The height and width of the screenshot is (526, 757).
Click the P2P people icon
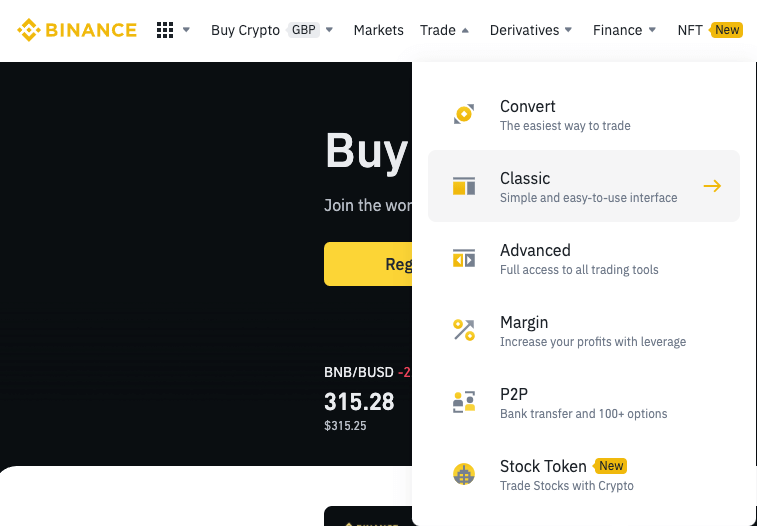coord(464,403)
